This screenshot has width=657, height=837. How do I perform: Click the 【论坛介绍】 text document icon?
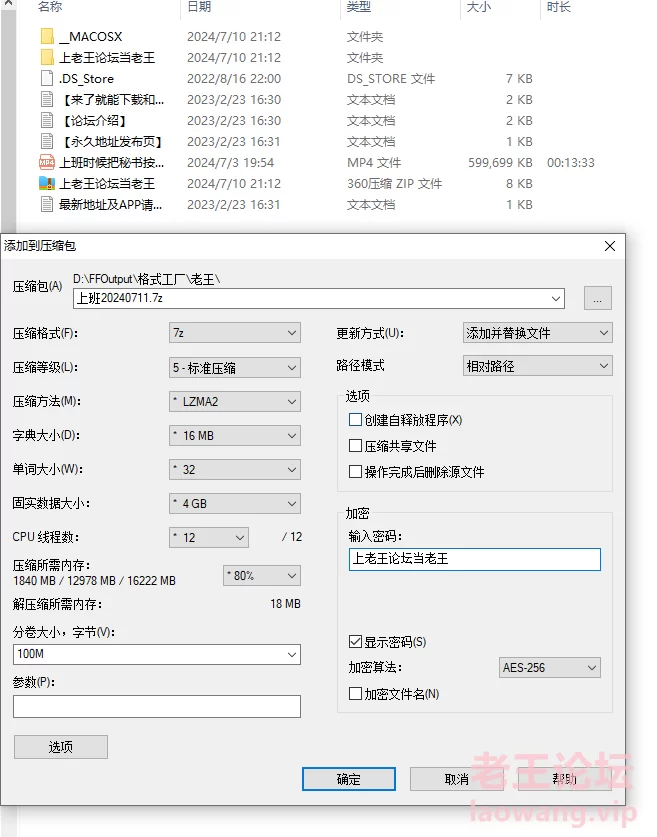click(47, 120)
